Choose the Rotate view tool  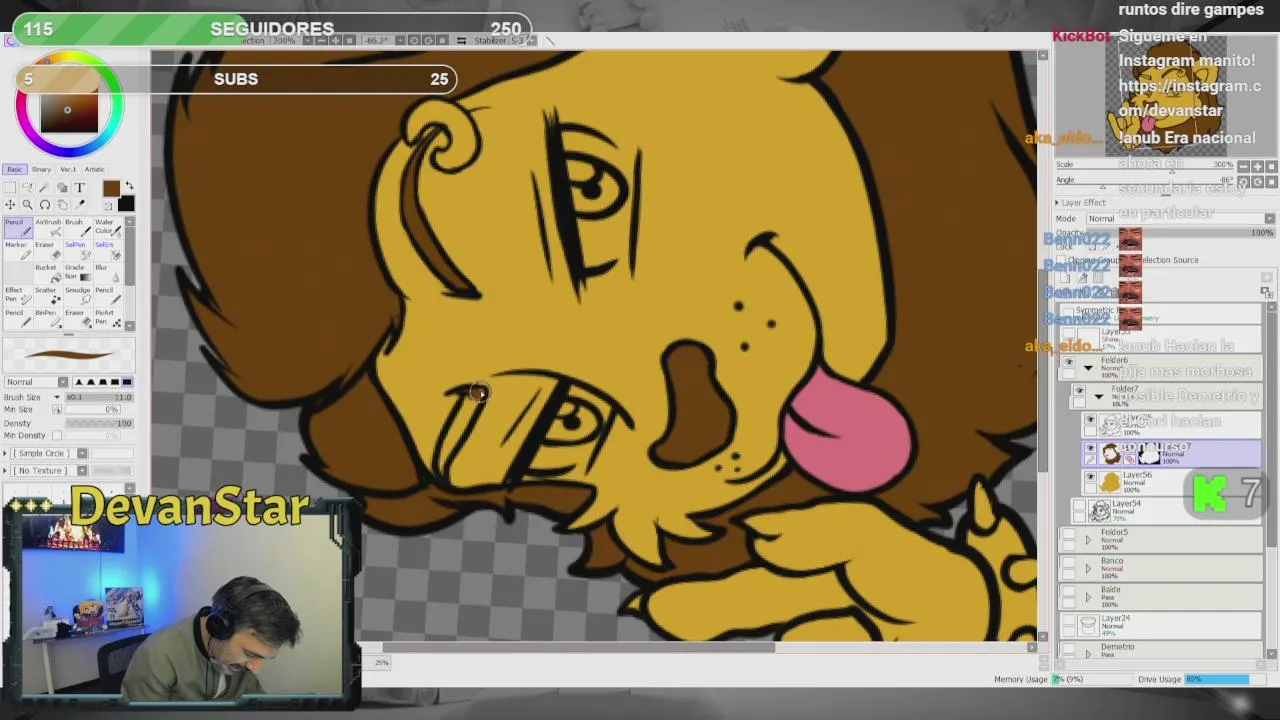45,205
